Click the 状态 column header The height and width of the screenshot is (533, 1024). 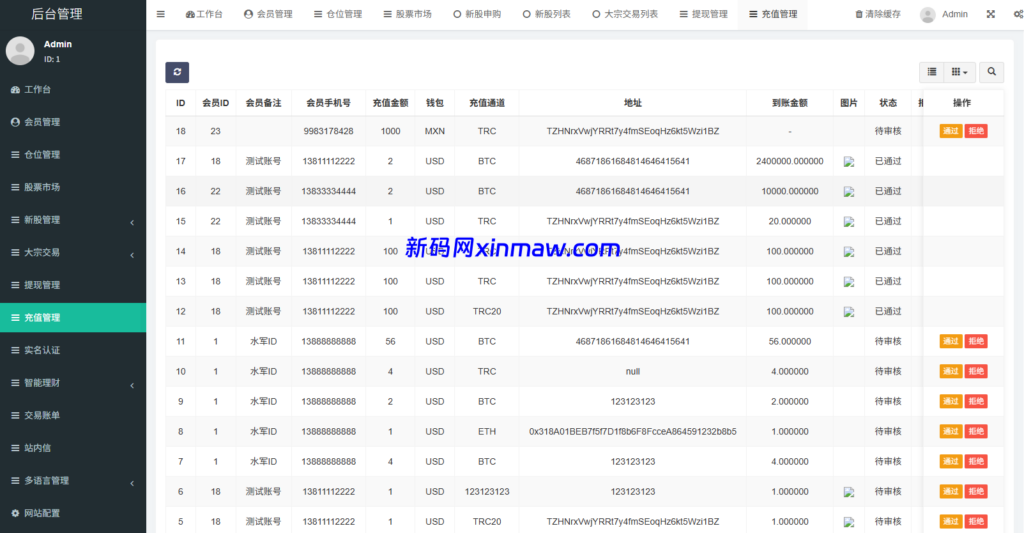888,103
